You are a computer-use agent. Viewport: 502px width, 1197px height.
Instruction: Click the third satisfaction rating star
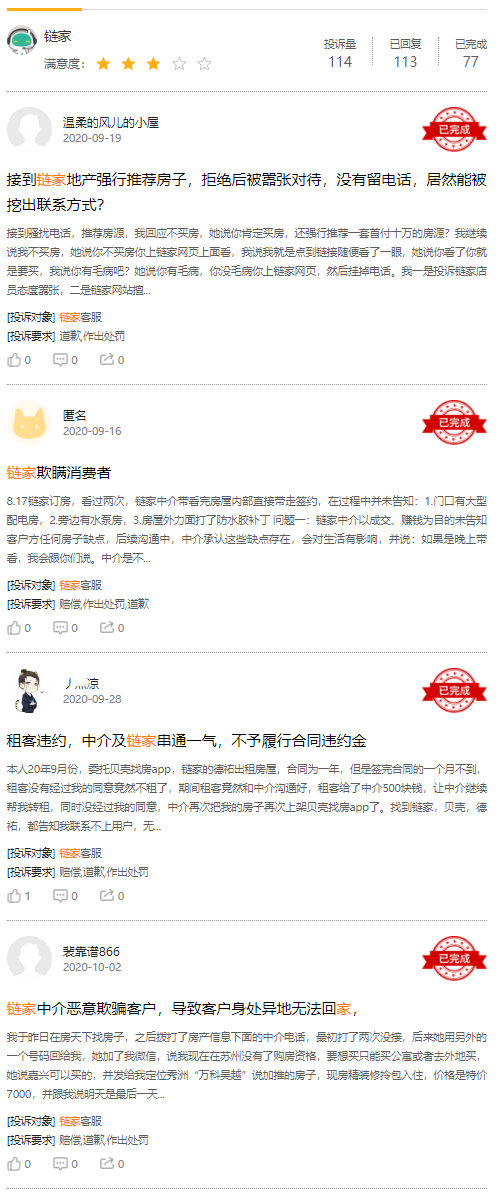(x=153, y=63)
